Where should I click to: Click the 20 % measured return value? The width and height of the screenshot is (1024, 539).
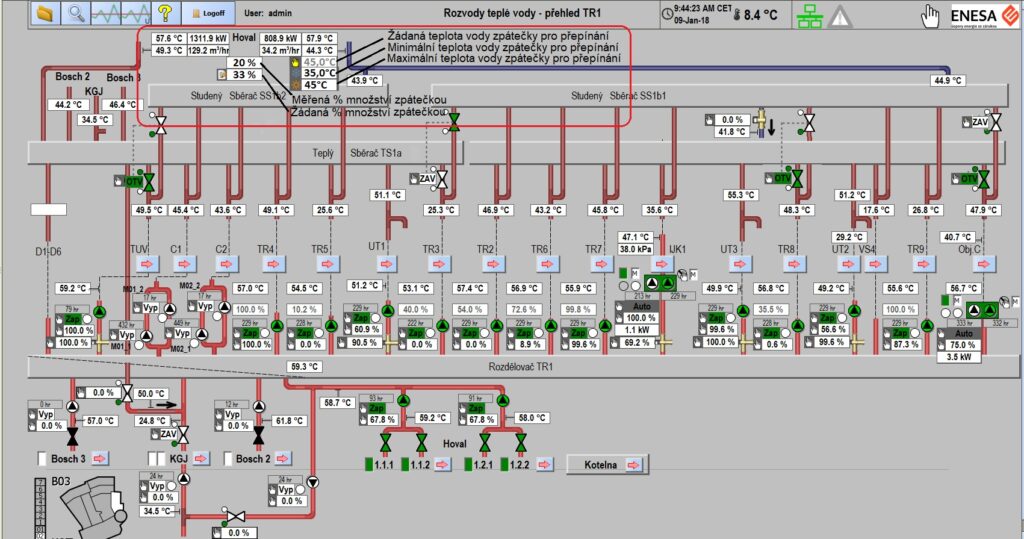(244, 63)
